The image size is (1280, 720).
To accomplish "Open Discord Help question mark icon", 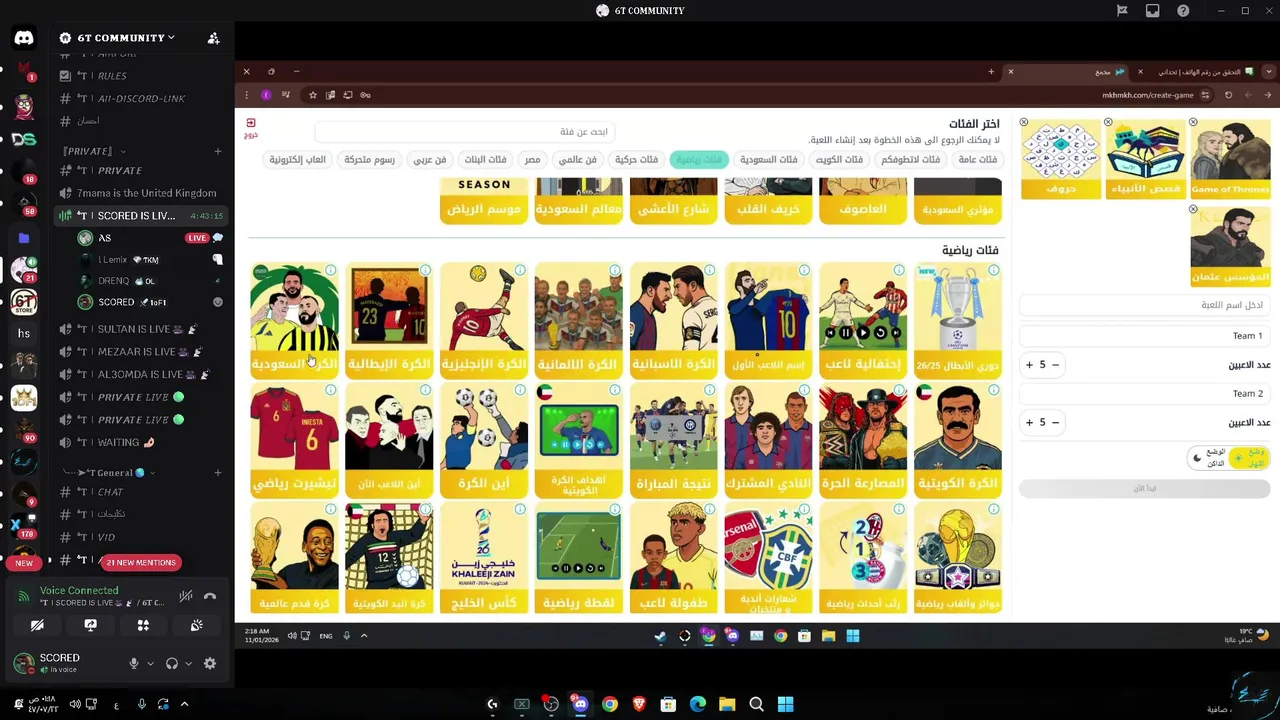I will point(1183,11).
